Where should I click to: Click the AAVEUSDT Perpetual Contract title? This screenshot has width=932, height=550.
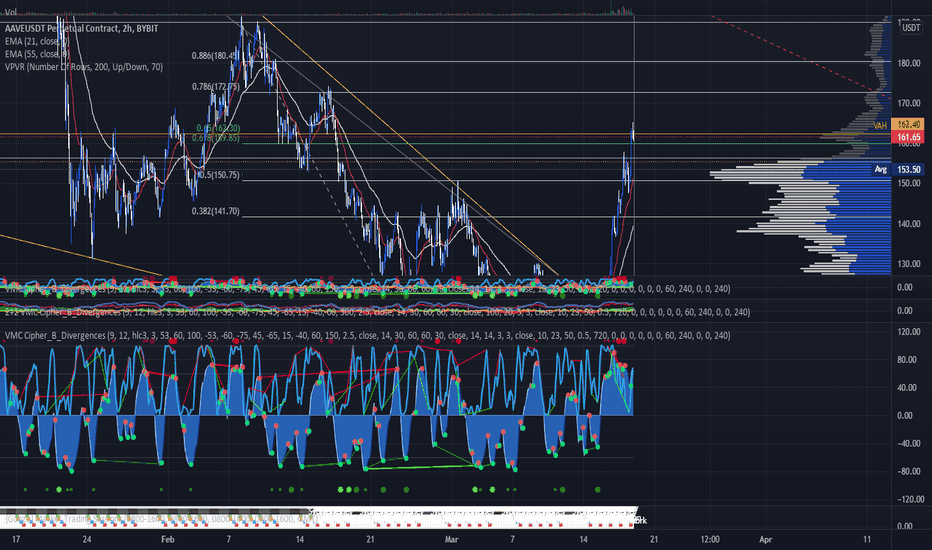point(81,29)
